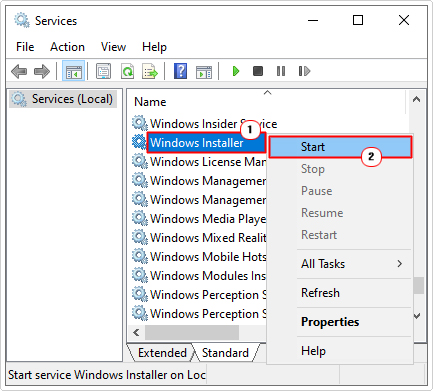The image size is (433, 391).
Task: Choose greyed Restart in the context menu
Action: 340,235
